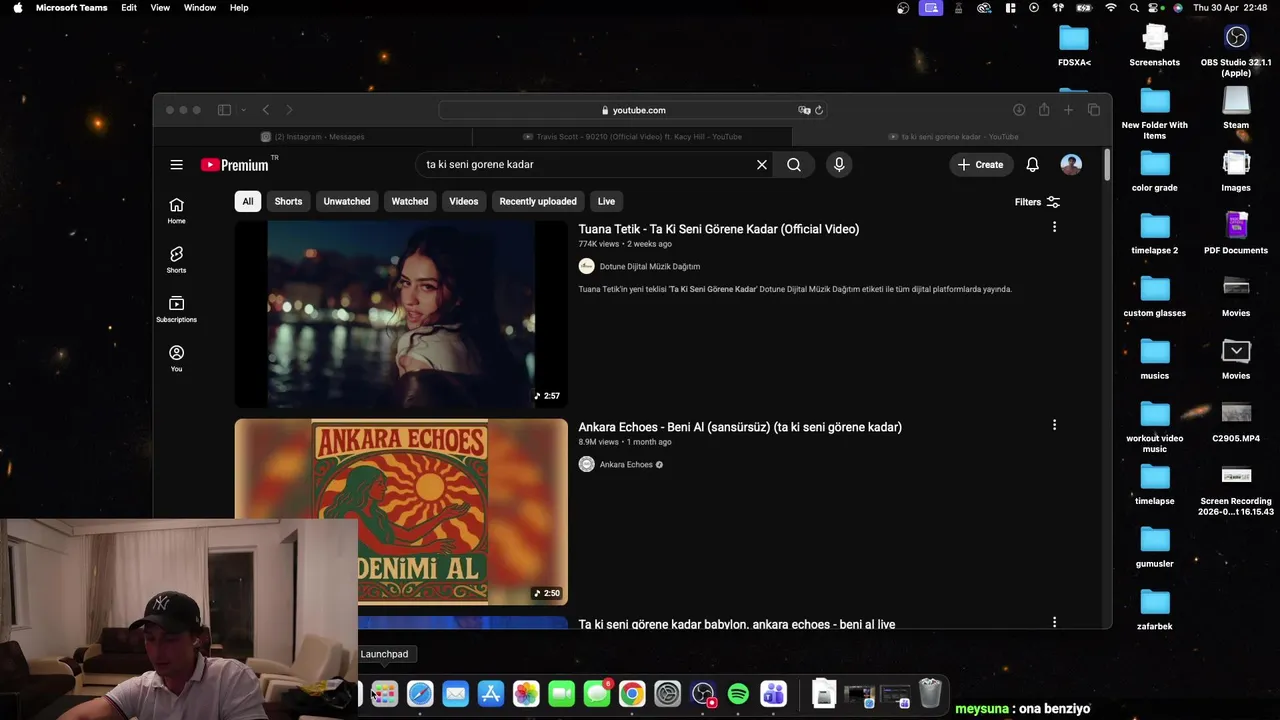
Task: Open YouTube notifications bell
Action: click(x=1032, y=165)
